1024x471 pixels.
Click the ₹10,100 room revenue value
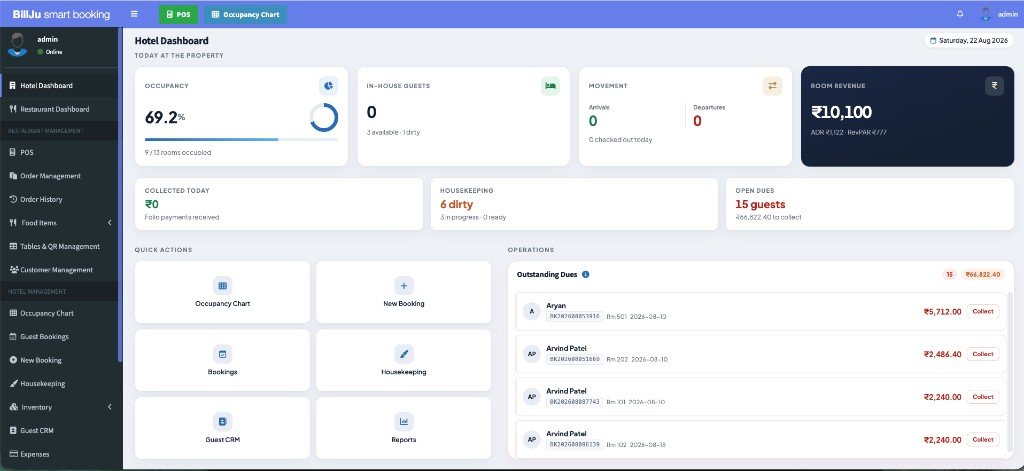point(841,112)
